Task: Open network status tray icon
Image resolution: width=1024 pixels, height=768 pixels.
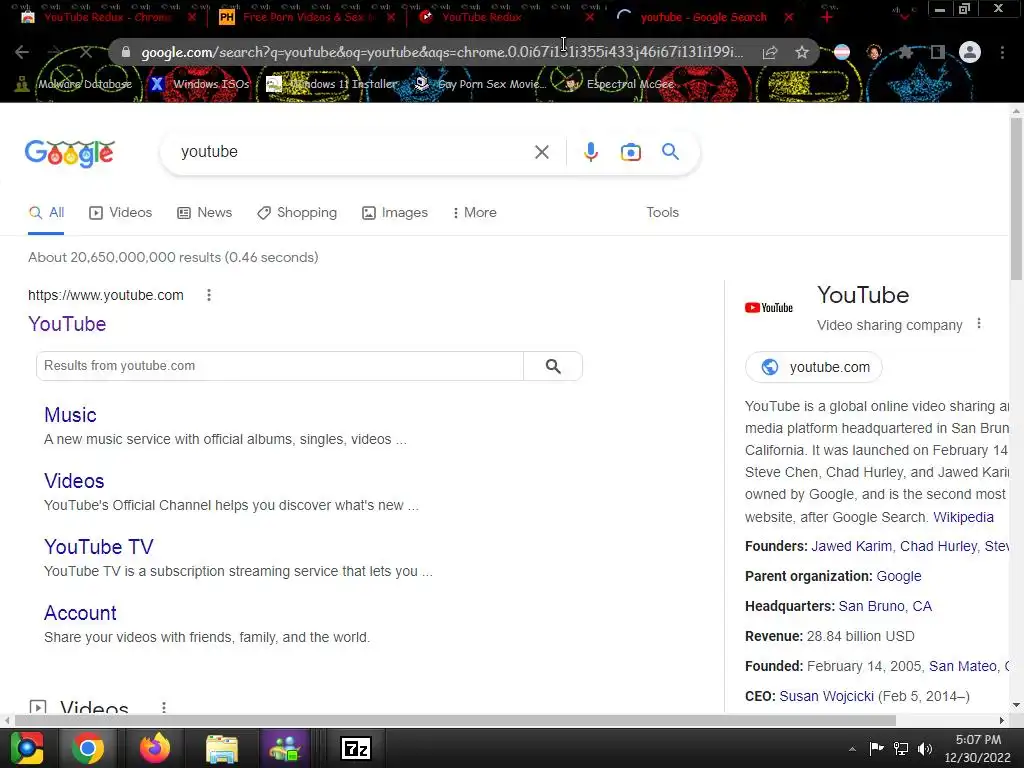Action: [x=901, y=749]
